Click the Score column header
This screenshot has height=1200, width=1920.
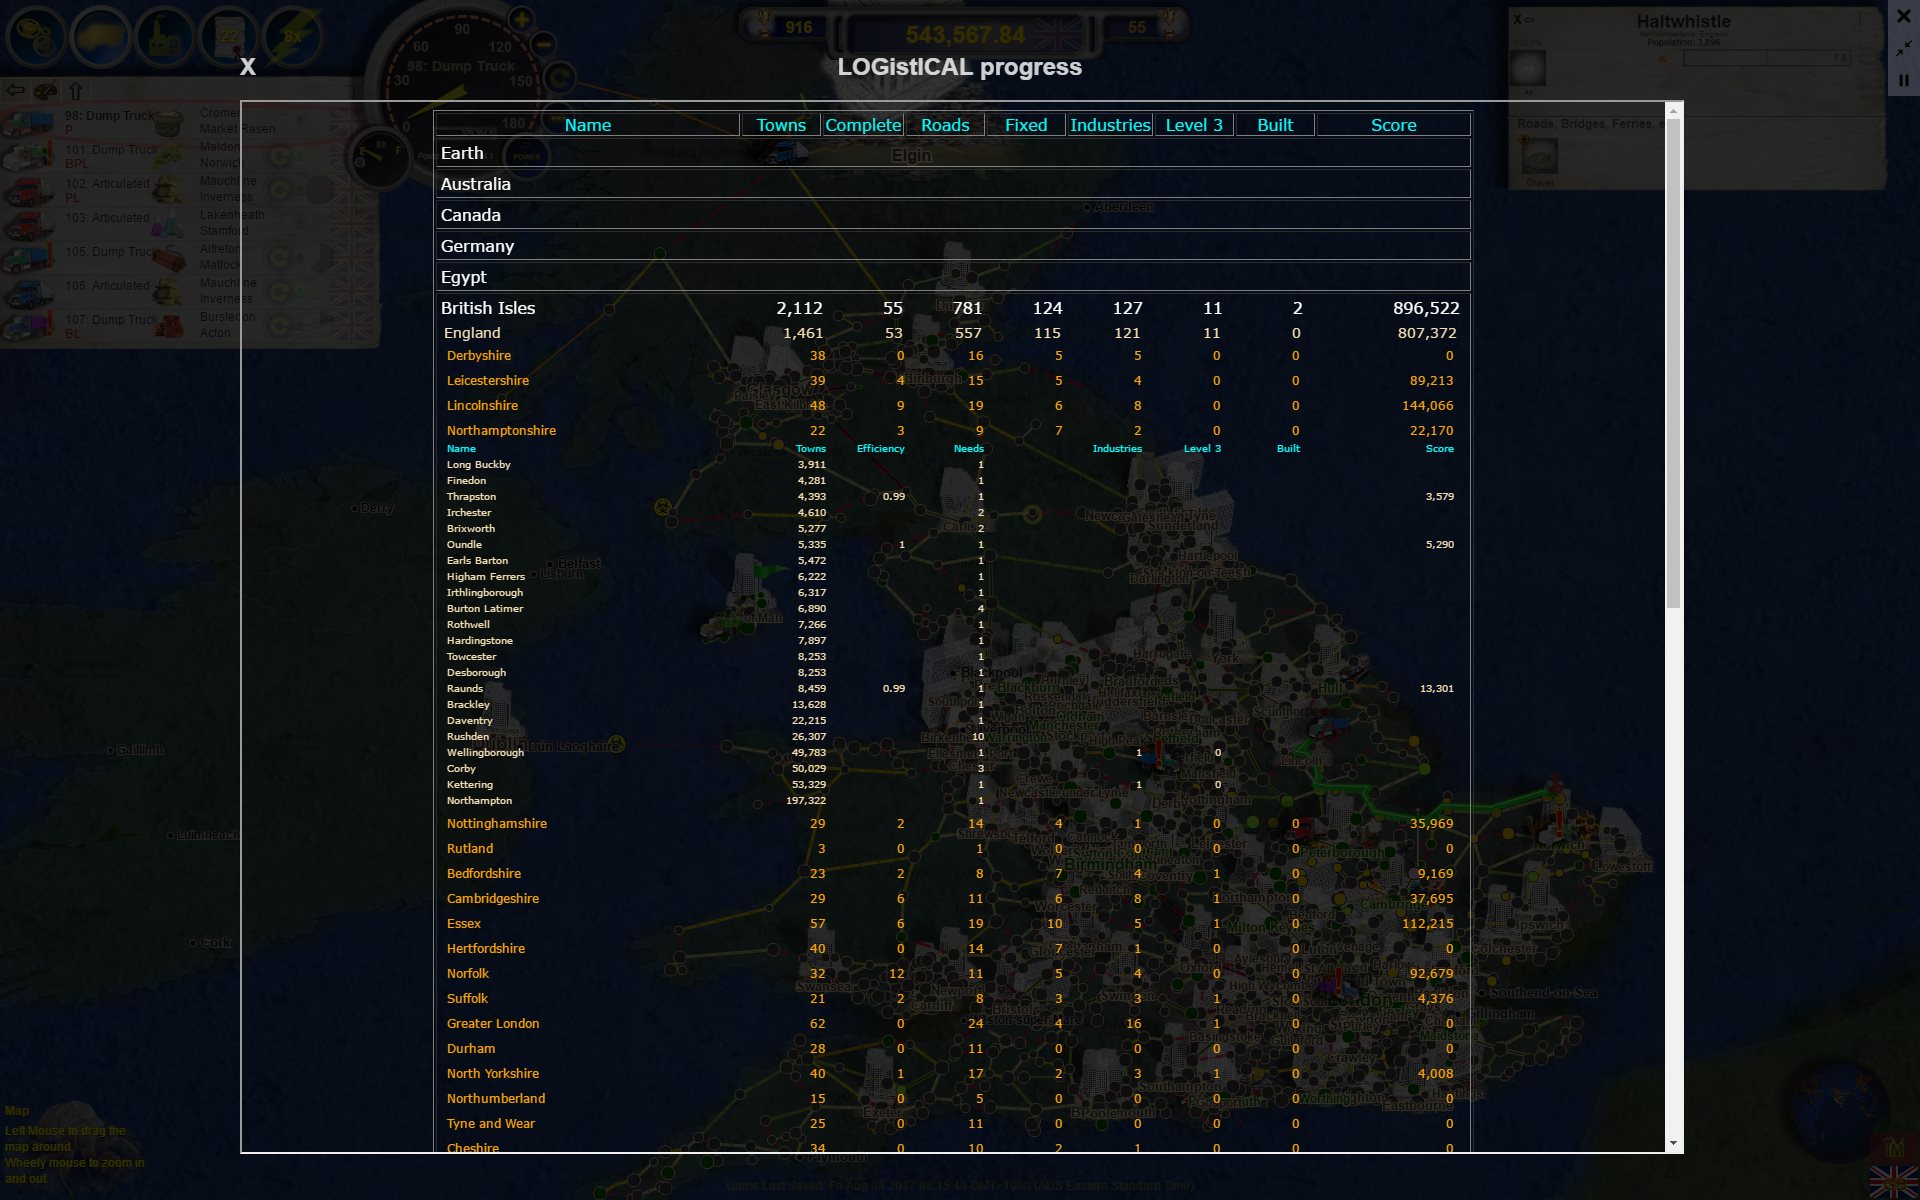(x=1392, y=124)
